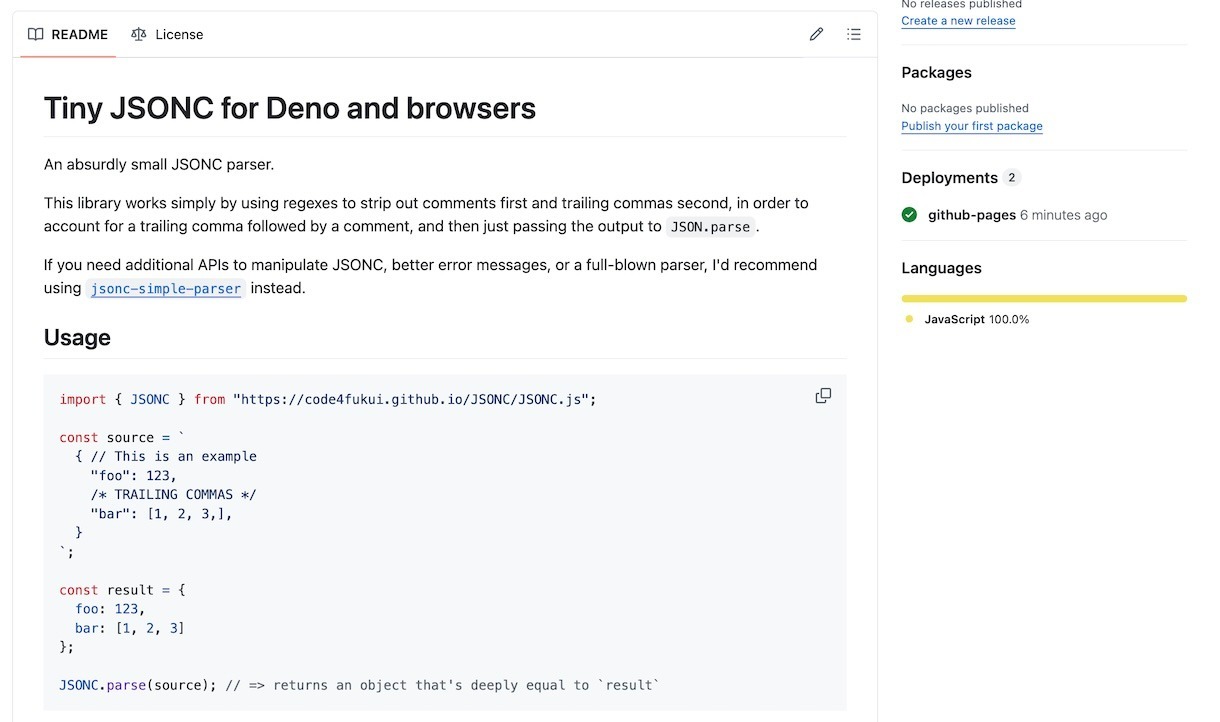This screenshot has height=722, width=1220.
Task: Follow the jsonc-simple-parser link
Action: [166, 289]
